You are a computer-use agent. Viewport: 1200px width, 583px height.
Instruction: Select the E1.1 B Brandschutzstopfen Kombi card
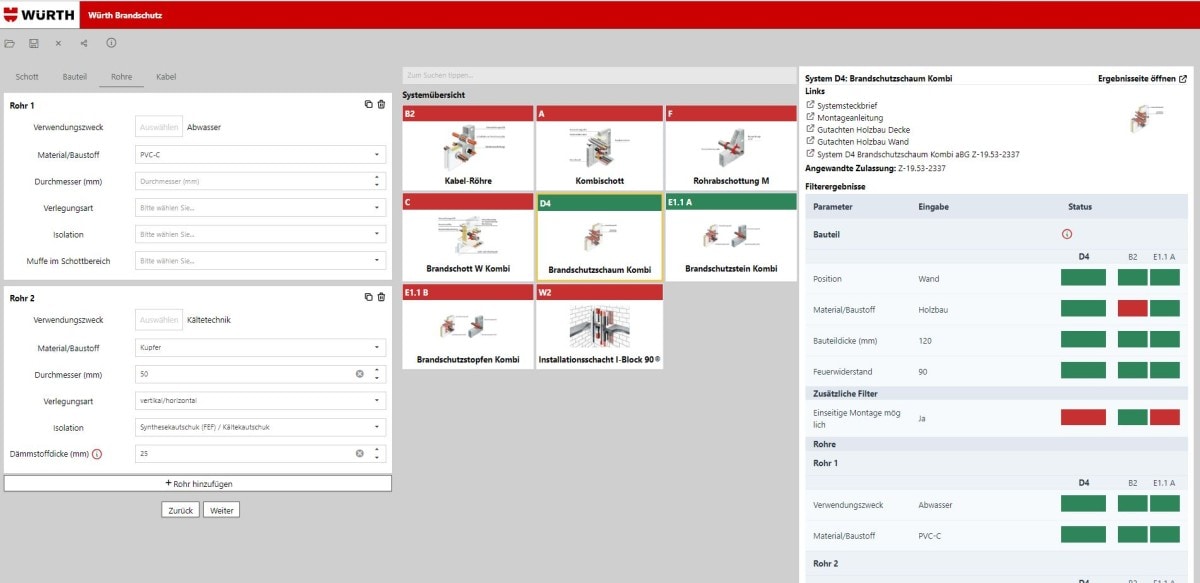pyautogui.click(x=467, y=327)
